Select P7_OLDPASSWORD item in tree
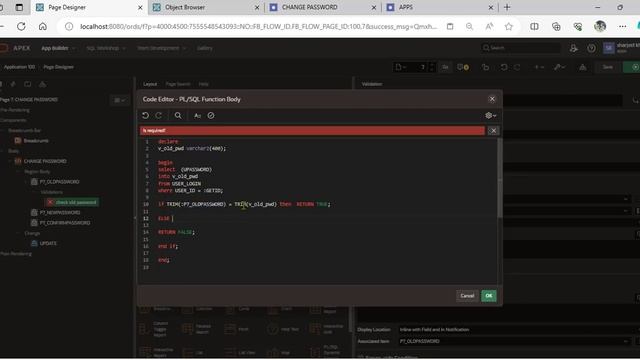 (59, 182)
